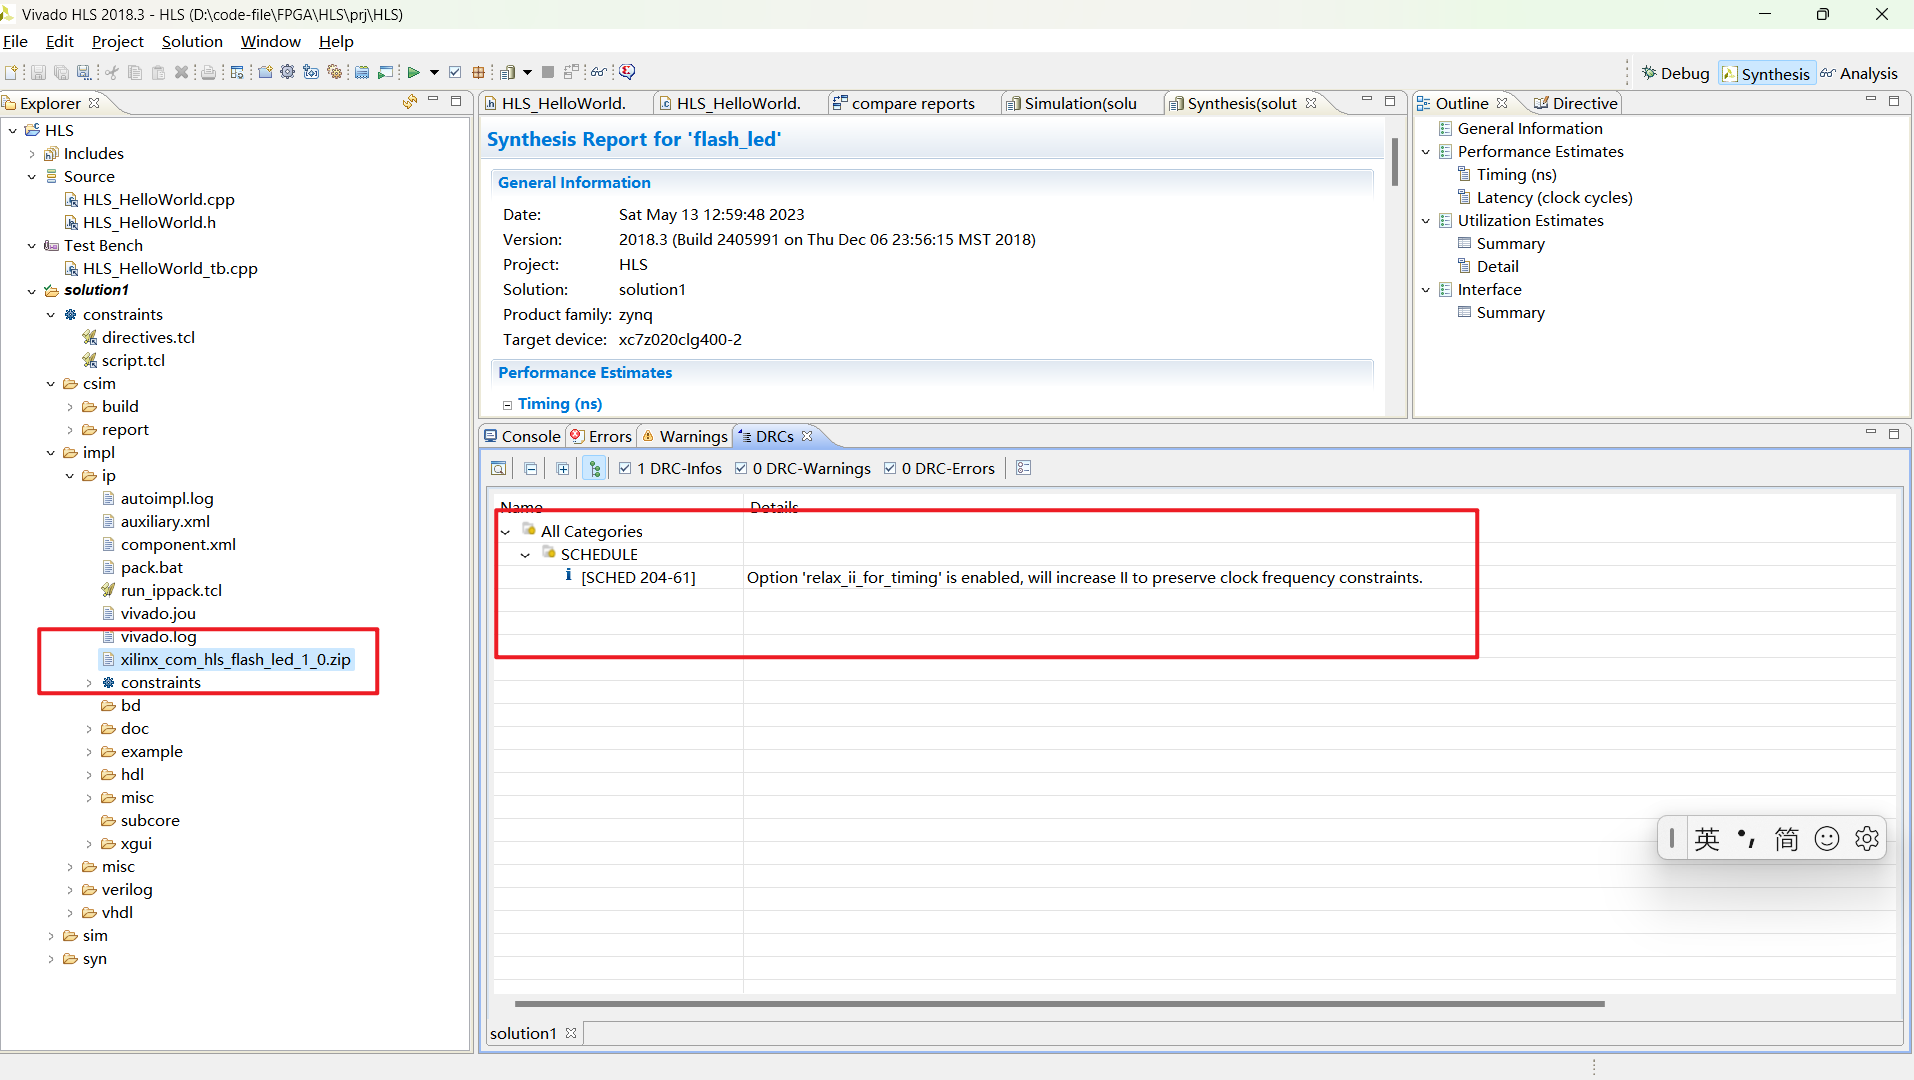
Task: Toggle IME simplified Chinese 简 button
Action: 1787,838
